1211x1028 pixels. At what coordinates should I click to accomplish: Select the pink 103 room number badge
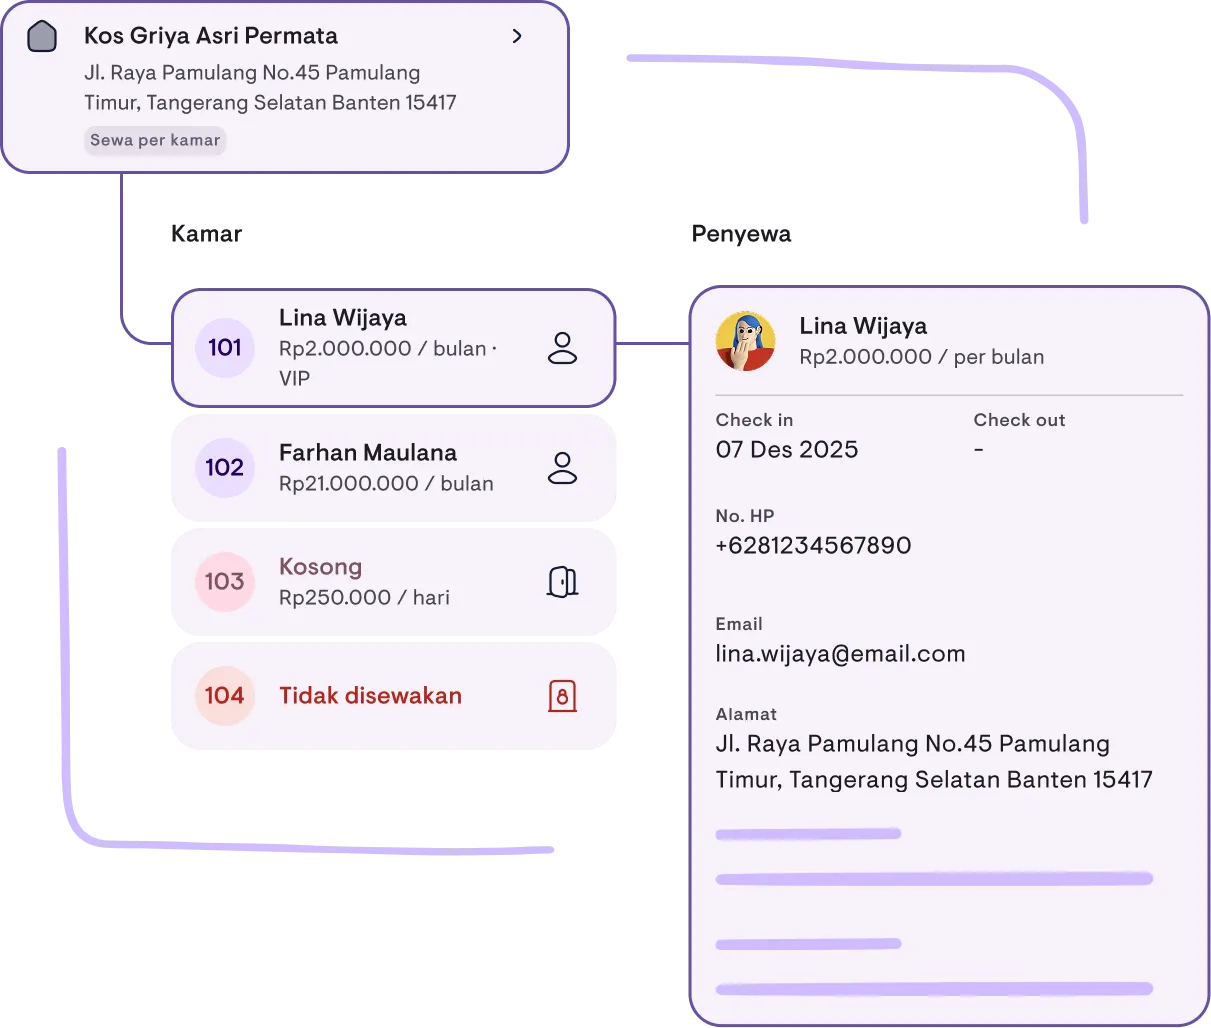coord(225,582)
